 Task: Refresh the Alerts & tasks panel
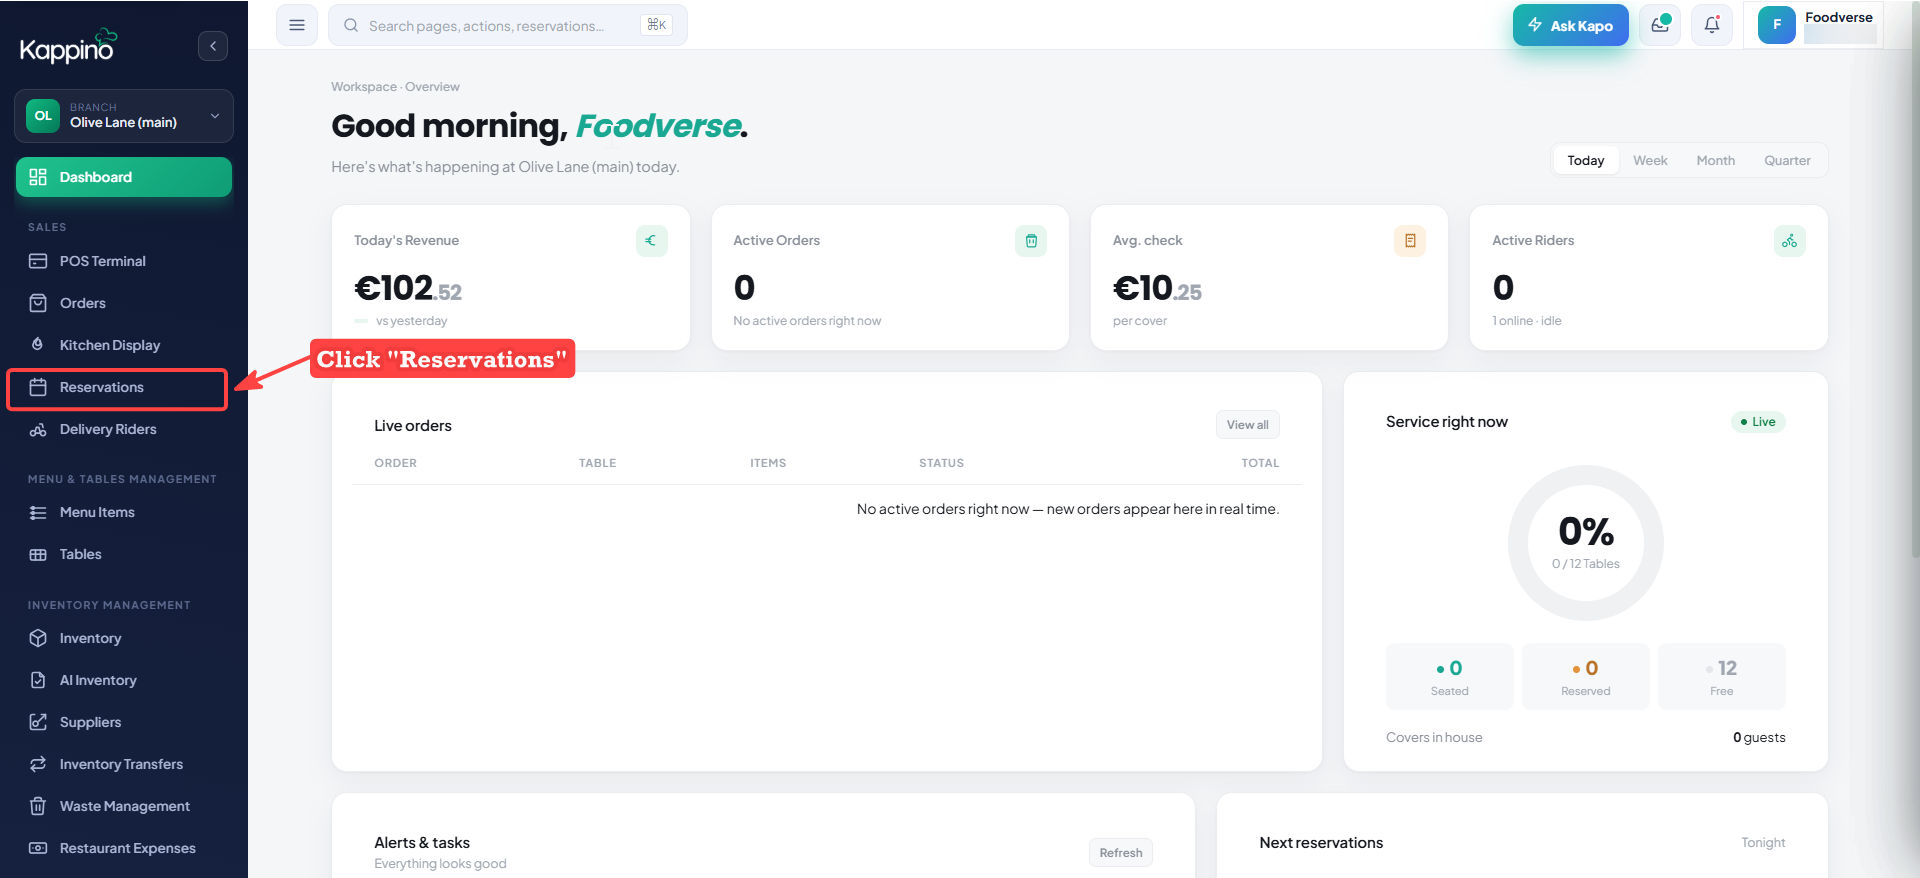click(x=1120, y=853)
